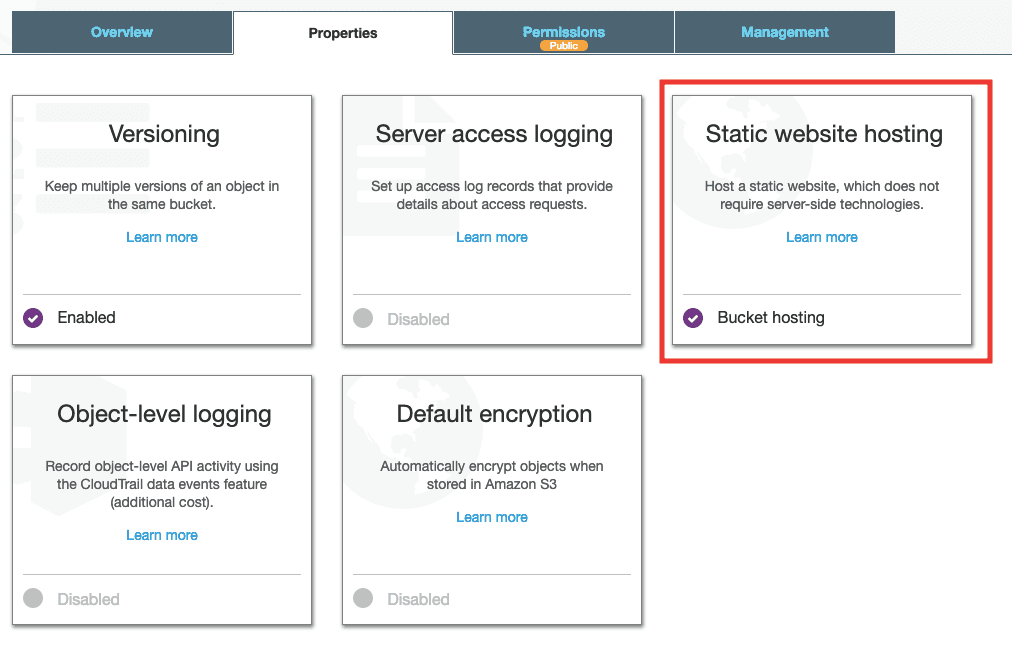
Task: Open the Permissions tab
Action: point(563,31)
